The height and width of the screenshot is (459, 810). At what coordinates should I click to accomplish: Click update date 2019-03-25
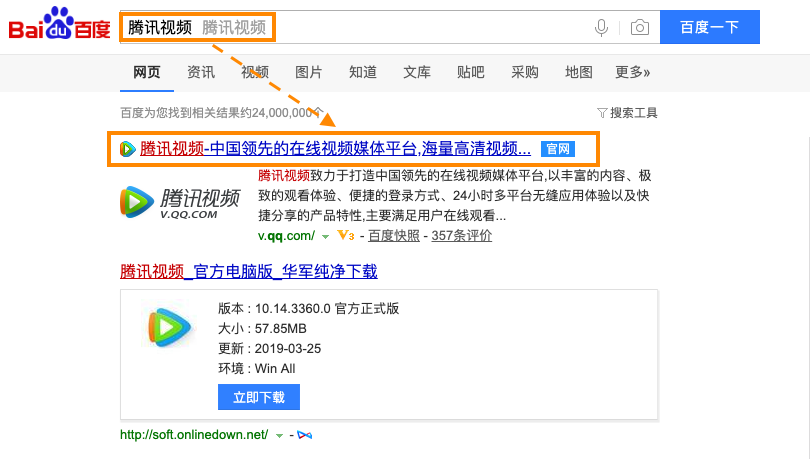(x=288, y=349)
